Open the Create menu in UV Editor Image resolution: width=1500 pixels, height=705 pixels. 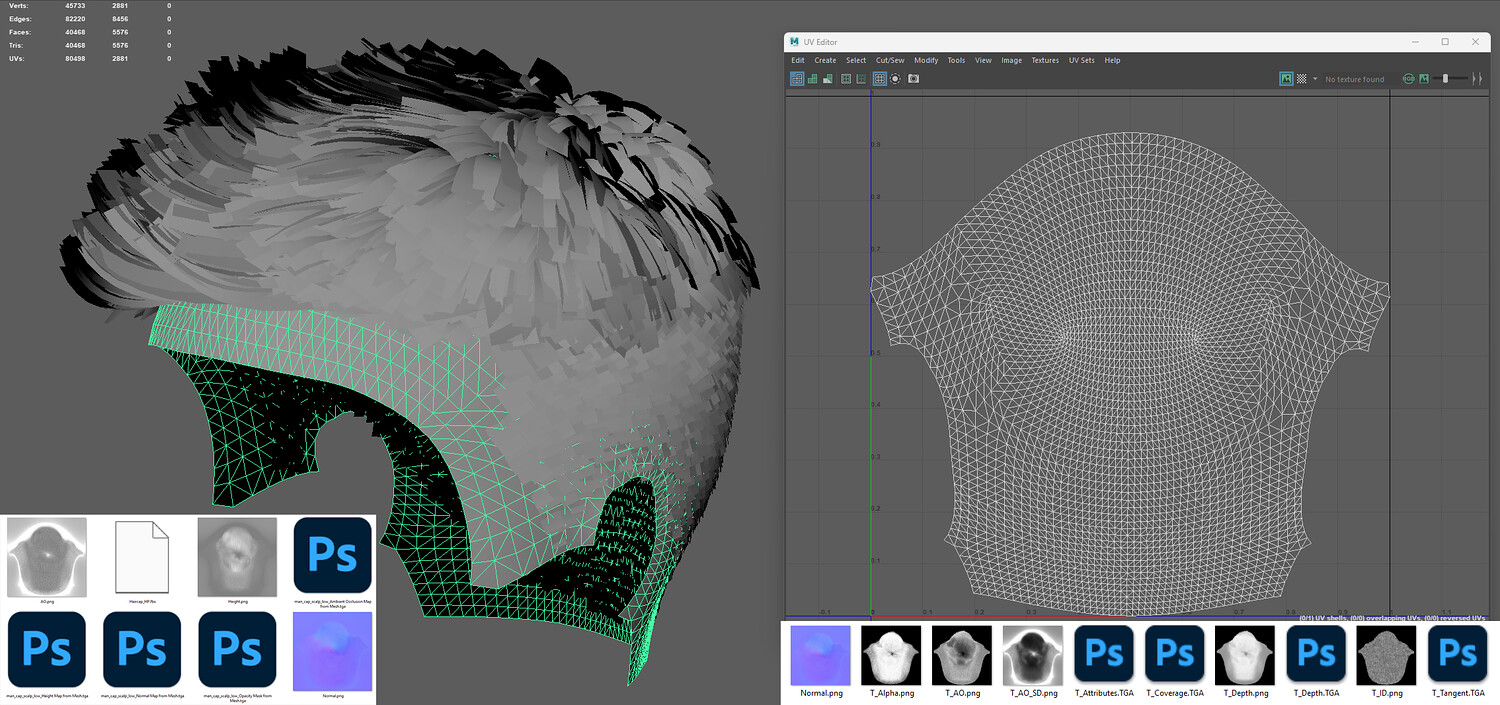click(x=825, y=60)
